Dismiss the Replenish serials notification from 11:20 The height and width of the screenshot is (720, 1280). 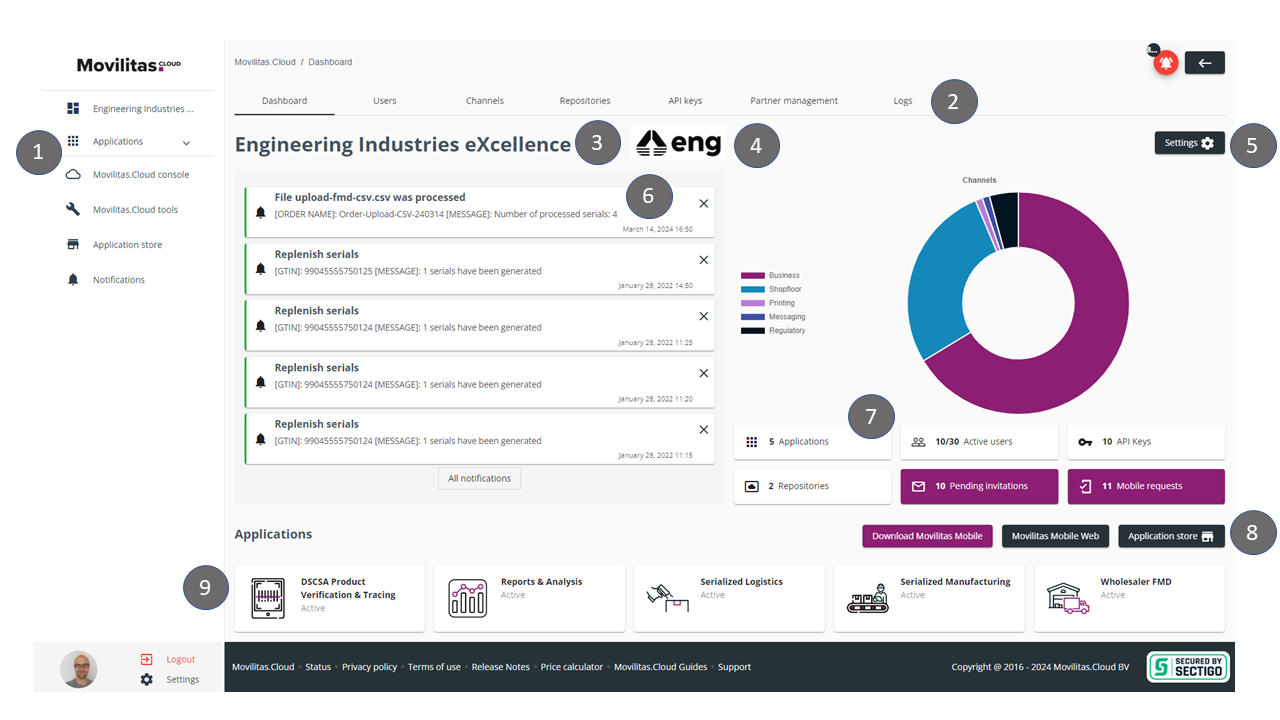pos(704,373)
